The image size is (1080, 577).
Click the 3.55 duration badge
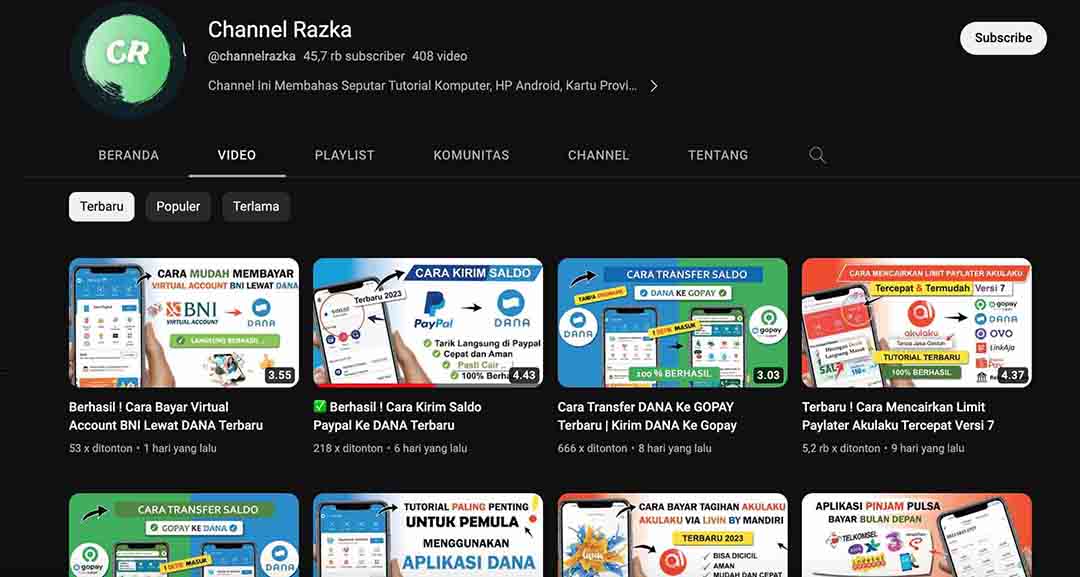coord(280,375)
